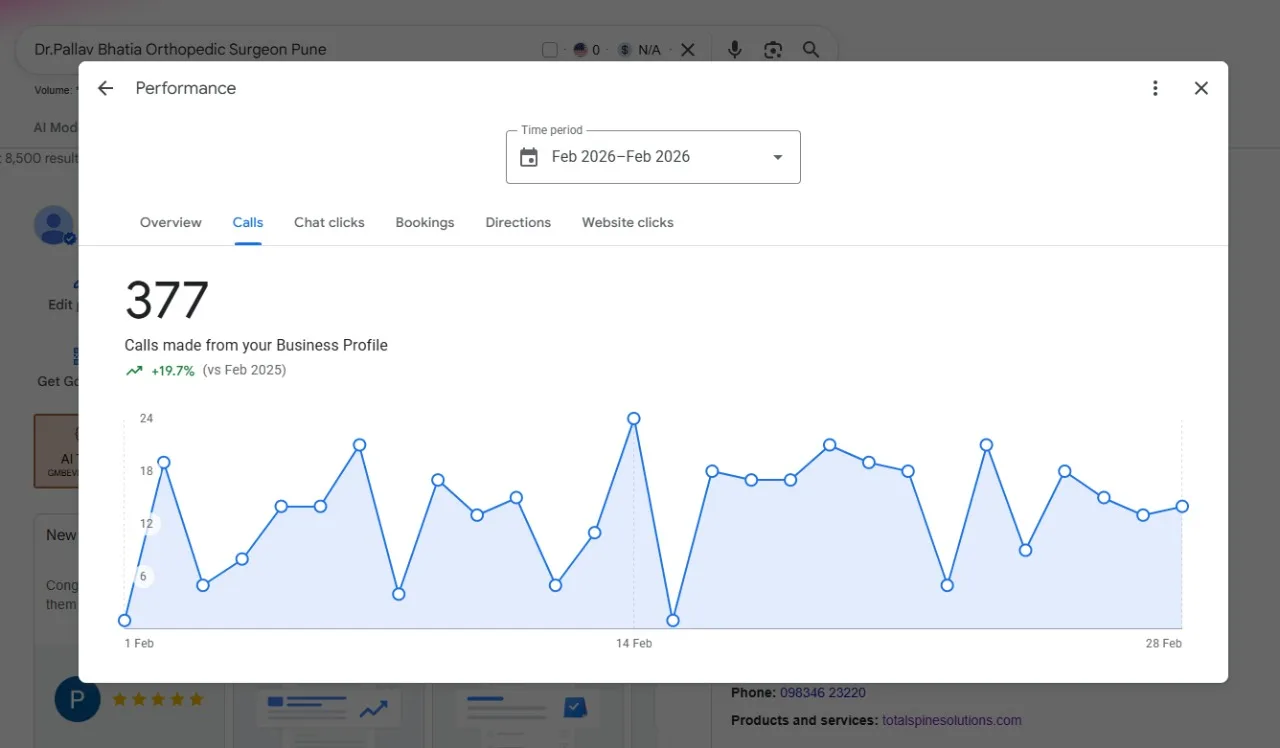Expand the Time period dropdown arrow
The width and height of the screenshot is (1280, 748).
(777, 157)
